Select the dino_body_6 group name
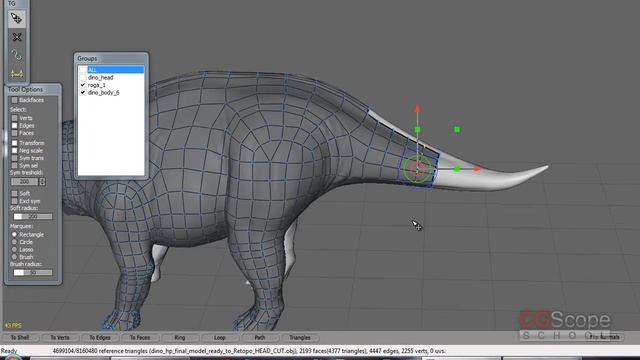The width and height of the screenshot is (640, 360). pos(104,93)
